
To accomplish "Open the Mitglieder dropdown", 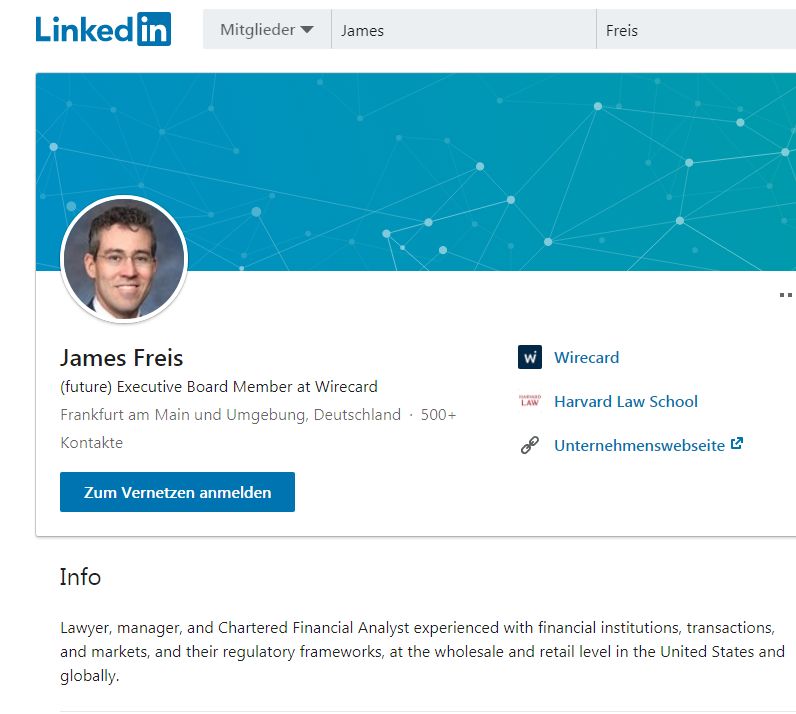I will [267, 30].
